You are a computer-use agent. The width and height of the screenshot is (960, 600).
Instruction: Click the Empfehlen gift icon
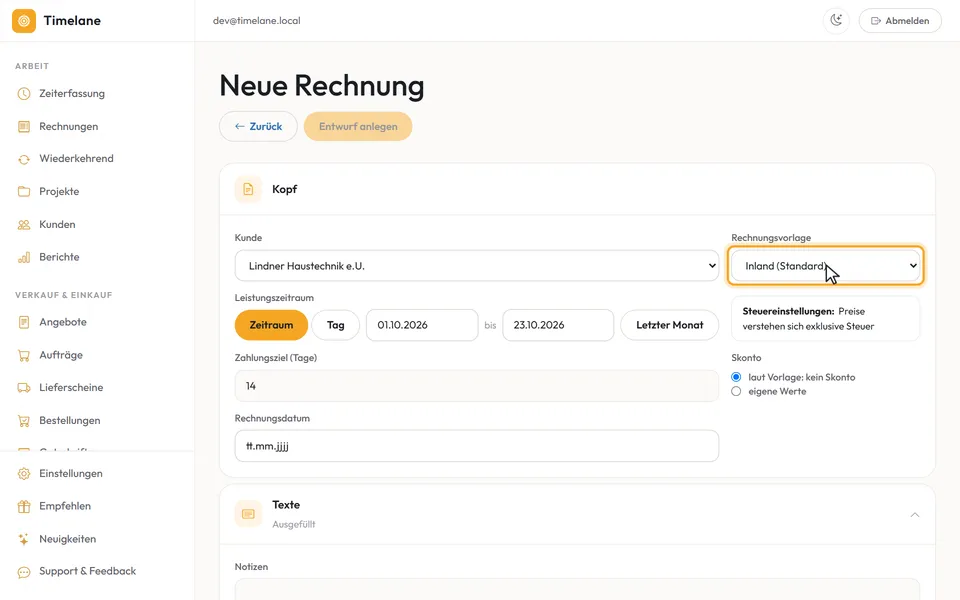(x=24, y=506)
